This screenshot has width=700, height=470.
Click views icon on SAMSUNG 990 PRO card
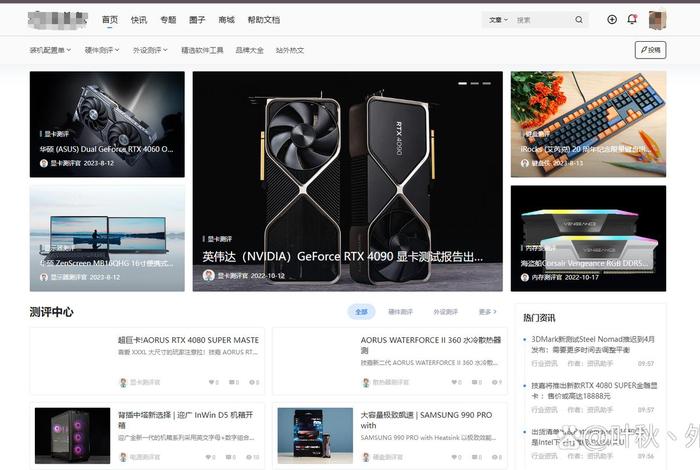pos(494,457)
